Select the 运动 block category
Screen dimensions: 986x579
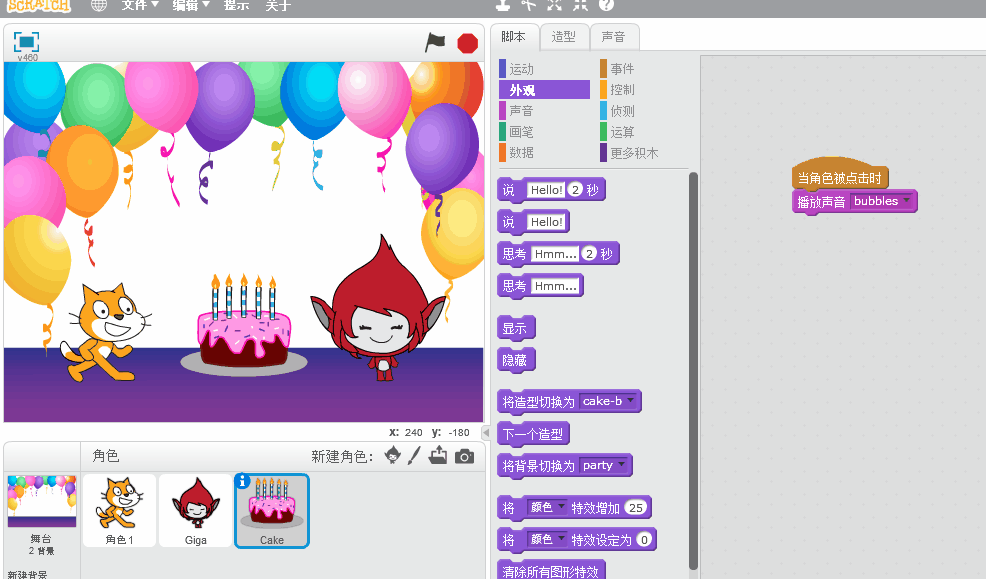pyautogui.click(x=544, y=69)
